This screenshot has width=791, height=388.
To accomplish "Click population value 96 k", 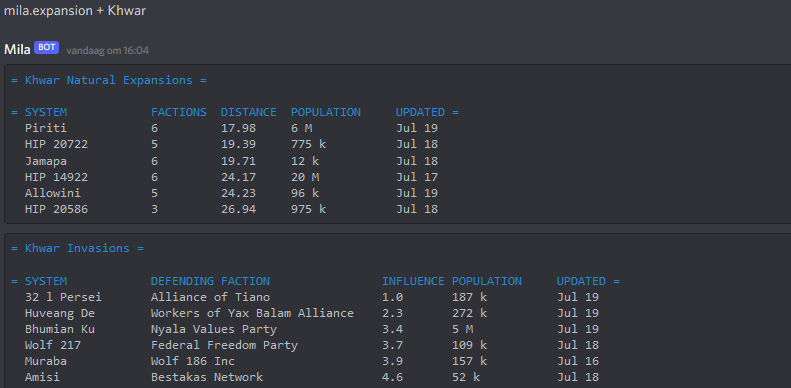I will coord(305,193).
